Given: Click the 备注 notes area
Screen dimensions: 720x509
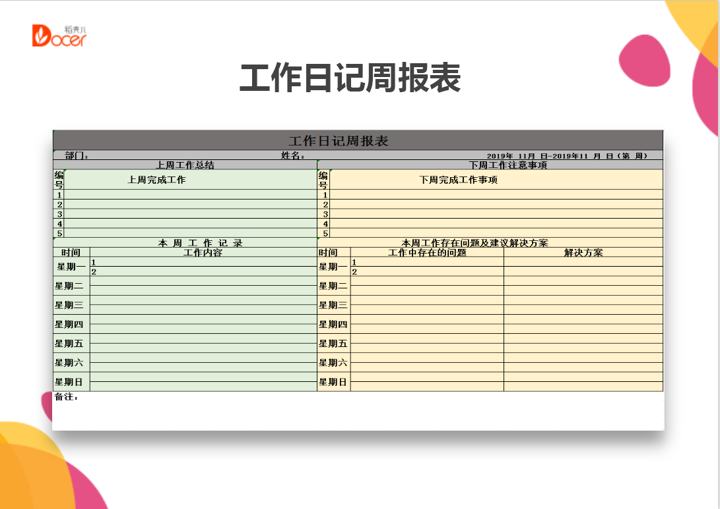Looking at the screenshot, I should [66, 397].
